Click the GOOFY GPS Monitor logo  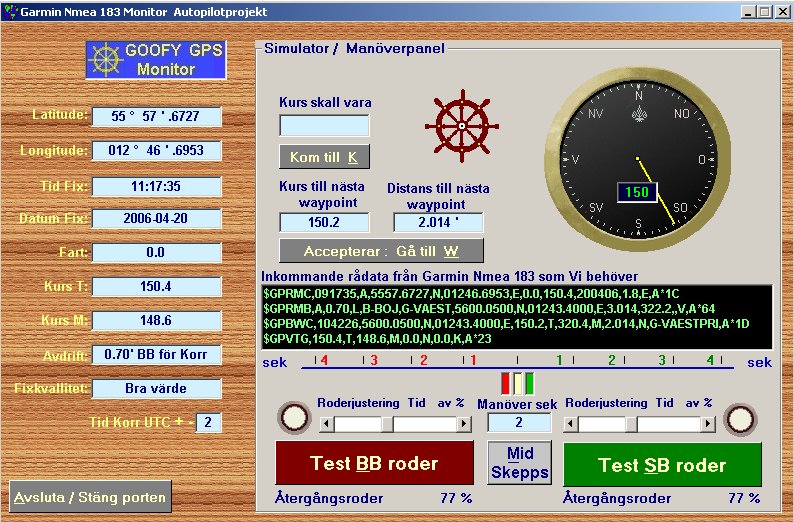coord(156,60)
